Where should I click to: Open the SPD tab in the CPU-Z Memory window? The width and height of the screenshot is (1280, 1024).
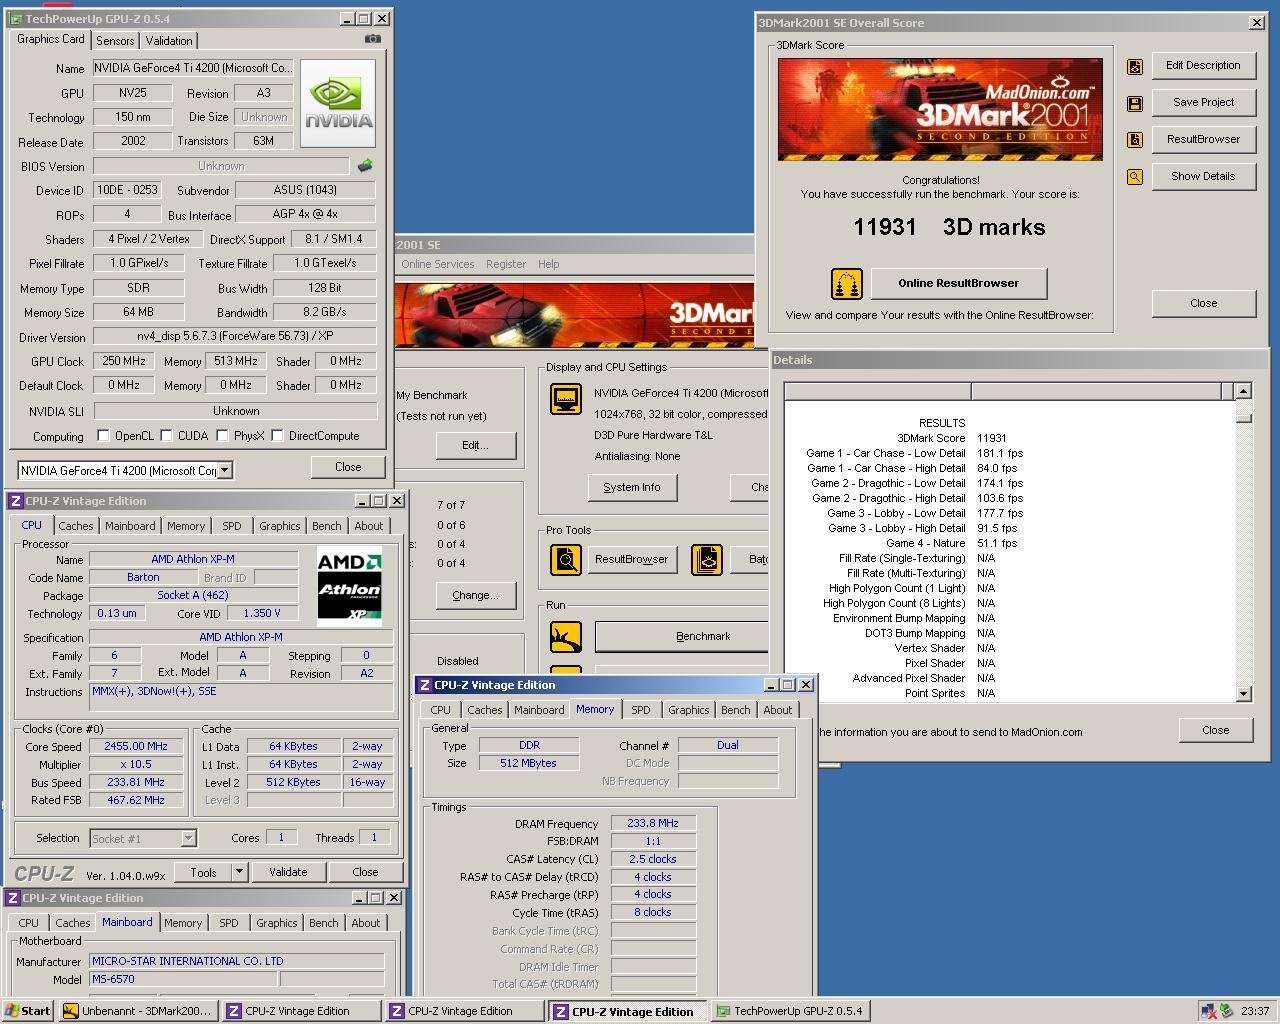pos(641,710)
